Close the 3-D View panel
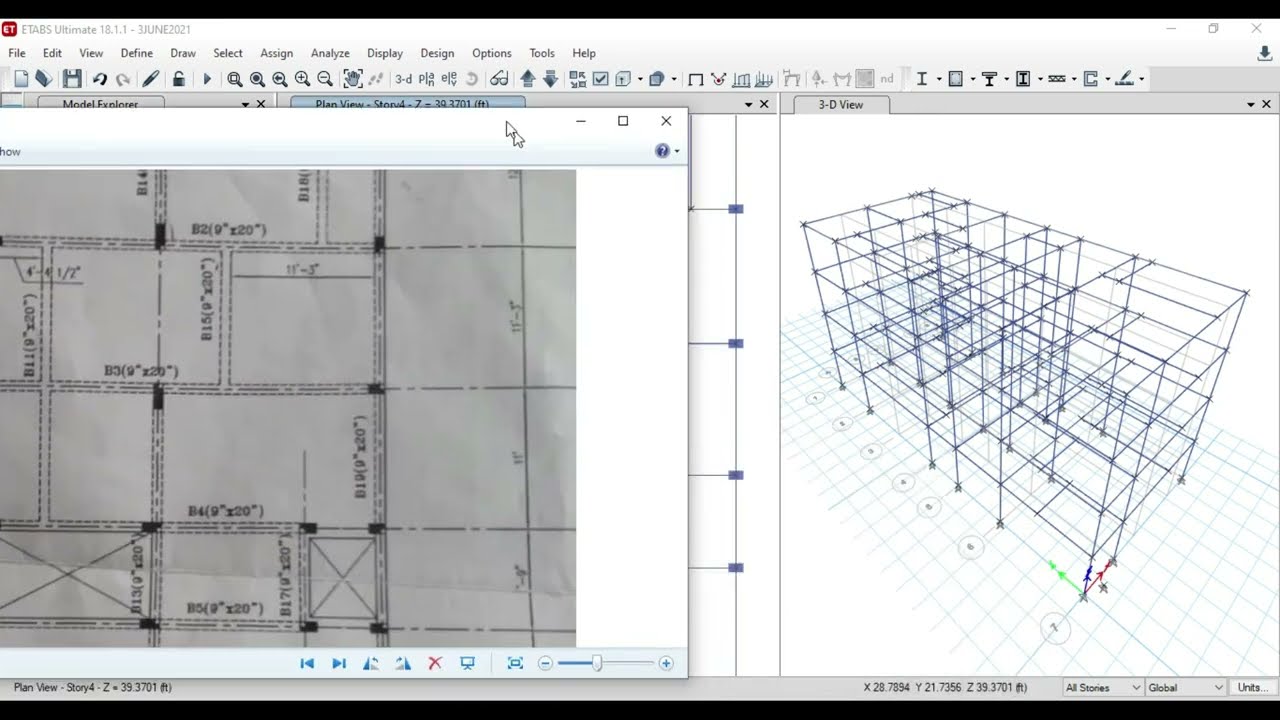The image size is (1280, 720). 1266,104
